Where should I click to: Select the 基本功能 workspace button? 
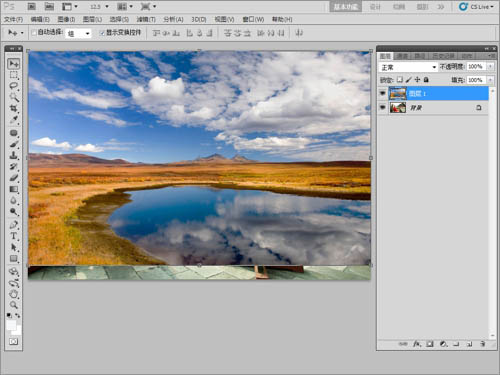346,7
